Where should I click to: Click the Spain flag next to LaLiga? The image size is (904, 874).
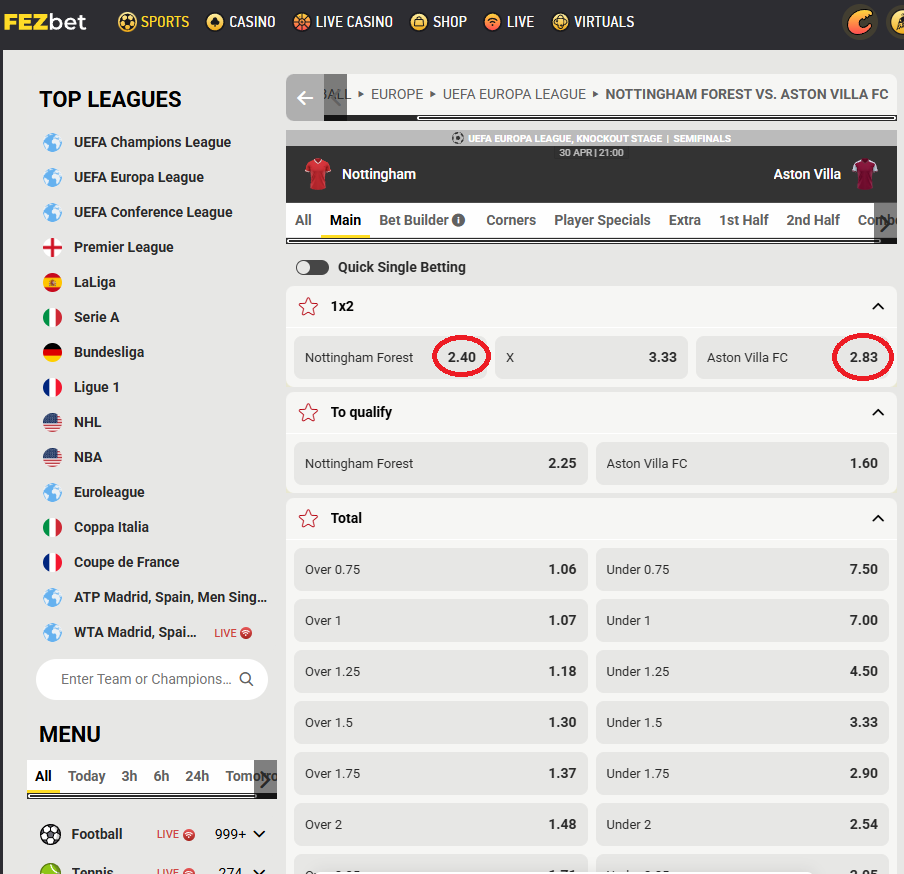click(52, 282)
